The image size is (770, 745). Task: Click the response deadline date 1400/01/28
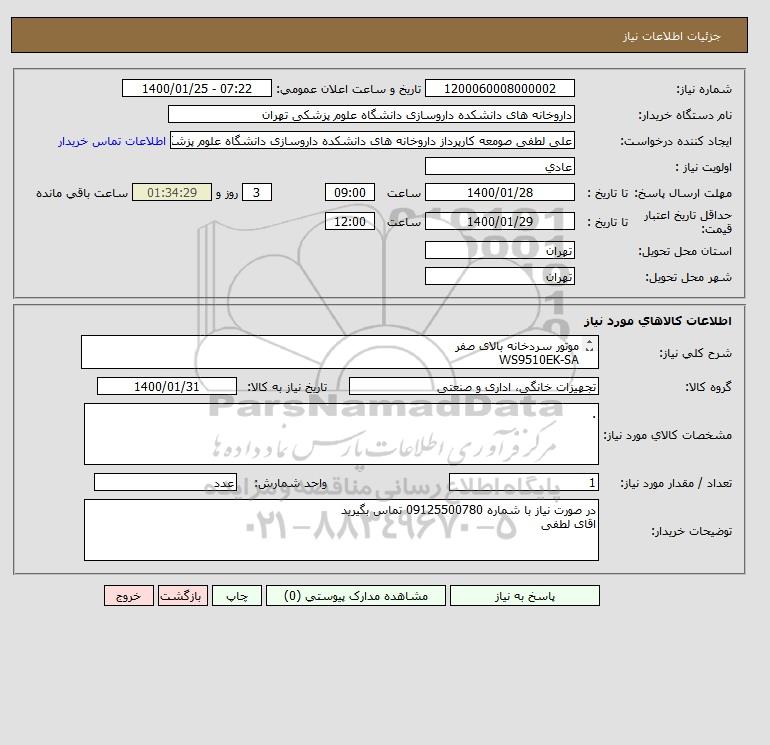tap(499, 193)
